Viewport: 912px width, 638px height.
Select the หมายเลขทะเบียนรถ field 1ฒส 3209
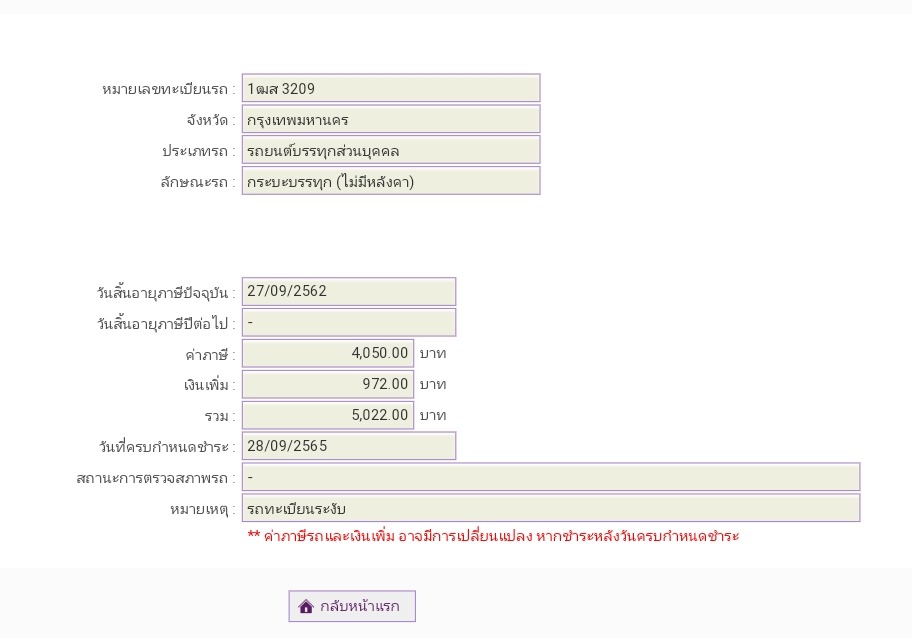click(391, 88)
